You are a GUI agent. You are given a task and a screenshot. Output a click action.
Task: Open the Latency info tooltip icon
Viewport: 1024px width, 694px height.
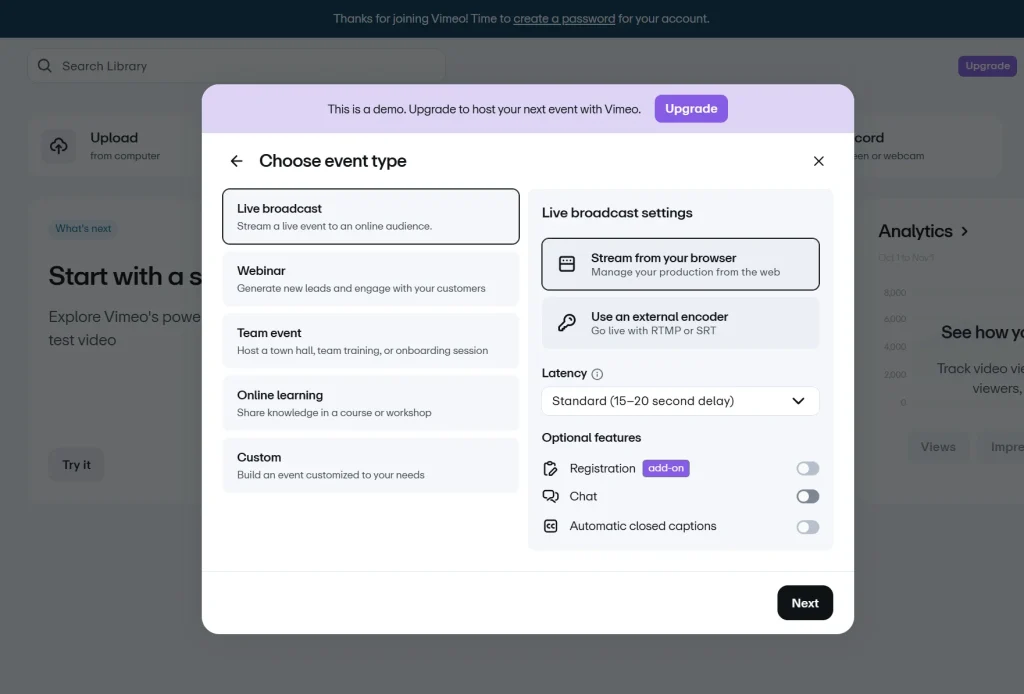[599, 372]
